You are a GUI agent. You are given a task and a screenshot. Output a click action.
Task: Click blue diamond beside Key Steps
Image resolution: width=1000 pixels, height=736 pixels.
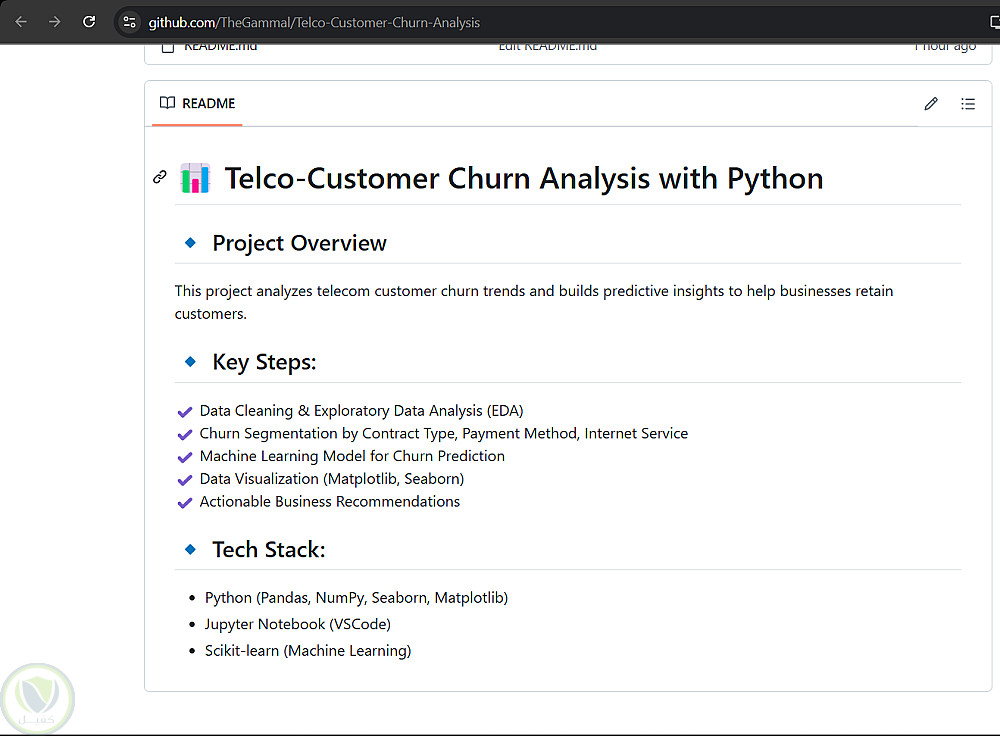(x=190, y=362)
